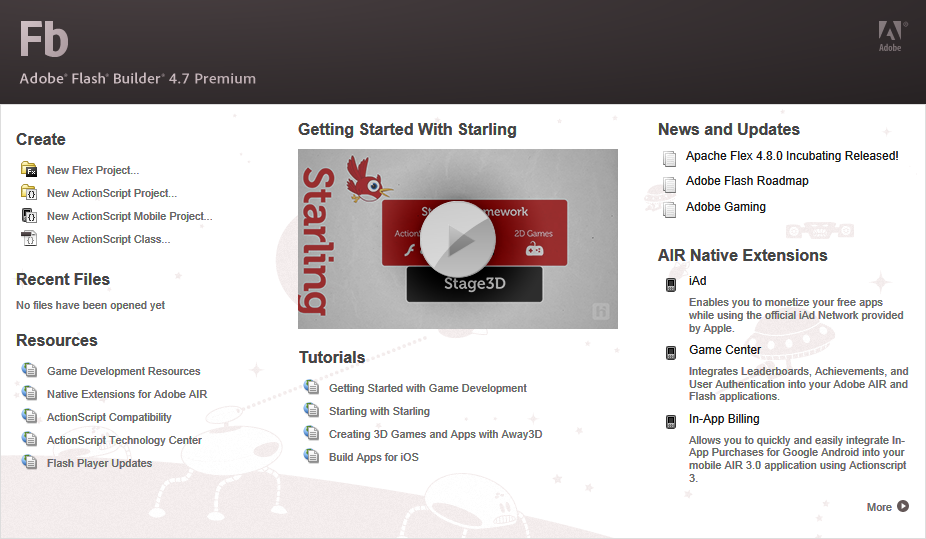926x539 pixels.
Task: Click the 'Adobe Flash Builder 4.7 Premium' title
Action: [138, 79]
